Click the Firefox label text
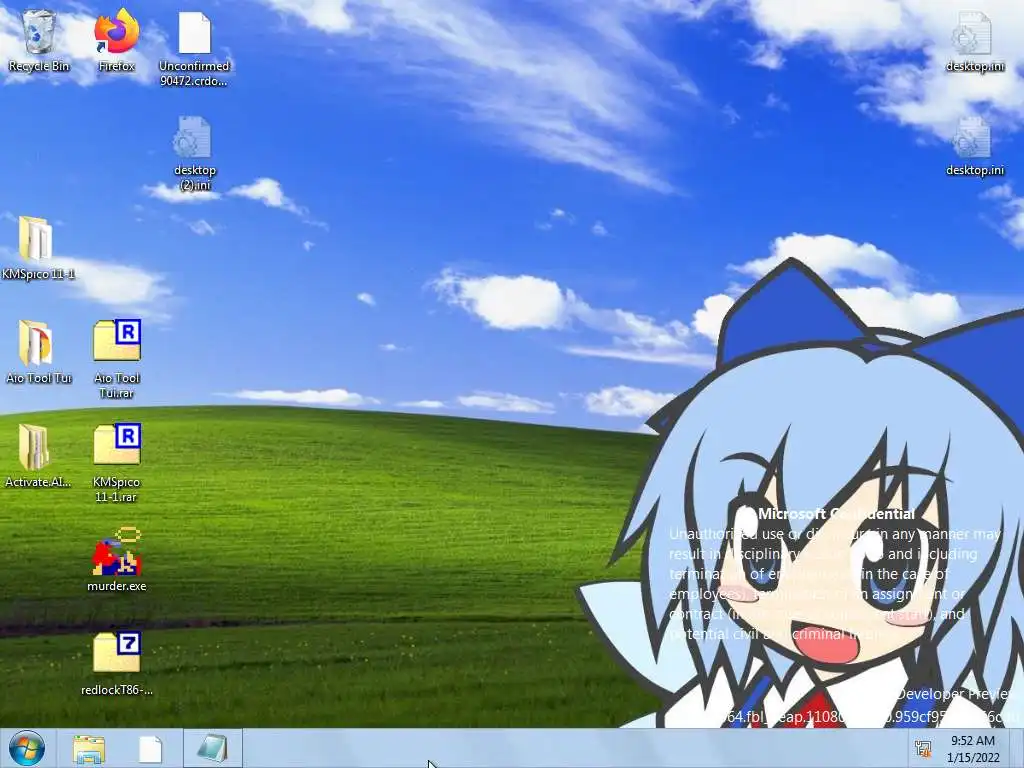 point(117,66)
